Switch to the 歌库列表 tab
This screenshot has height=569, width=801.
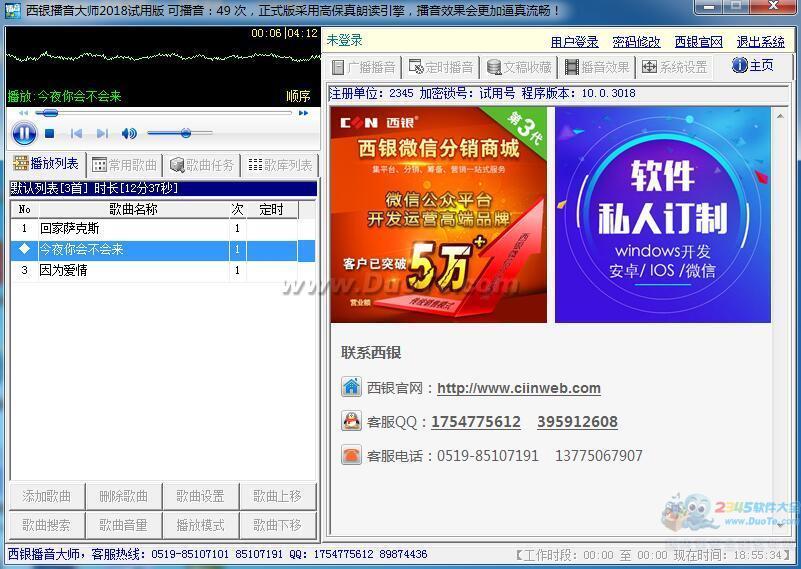click(x=280, y=165)
